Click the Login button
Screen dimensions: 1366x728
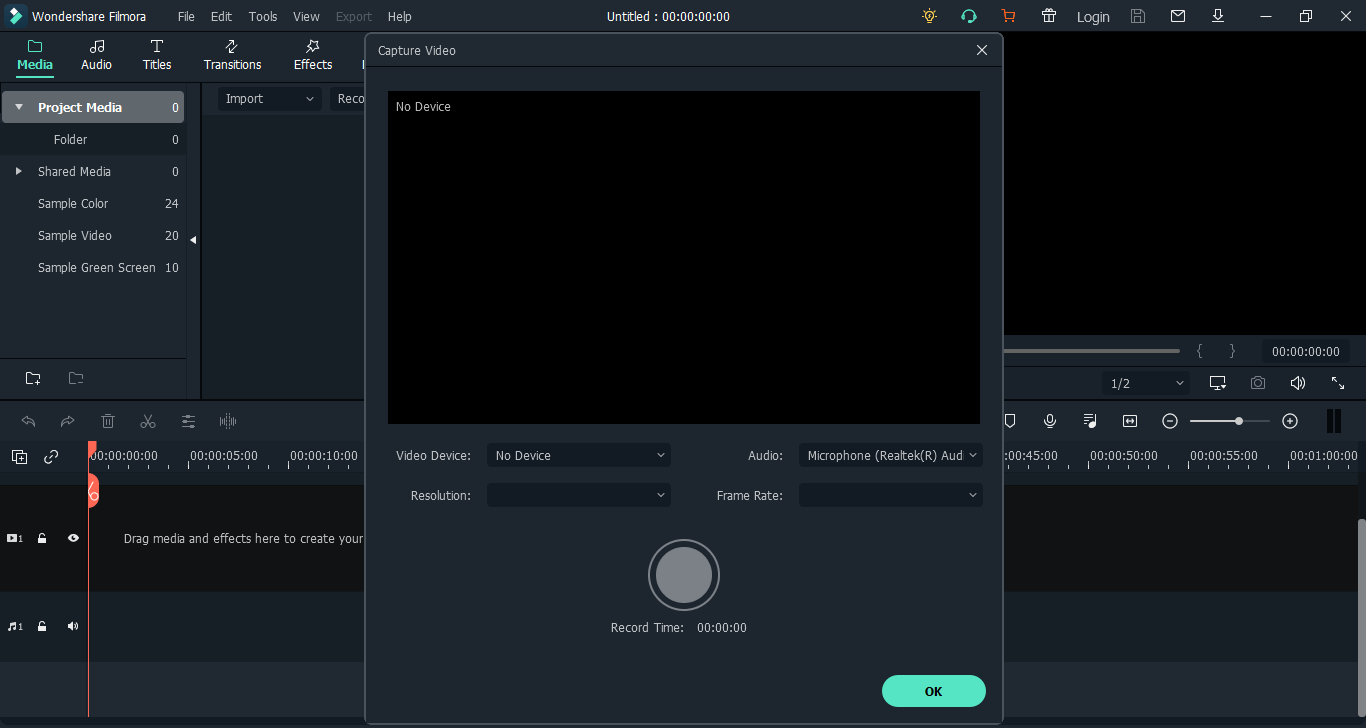tap(1093, 17)
